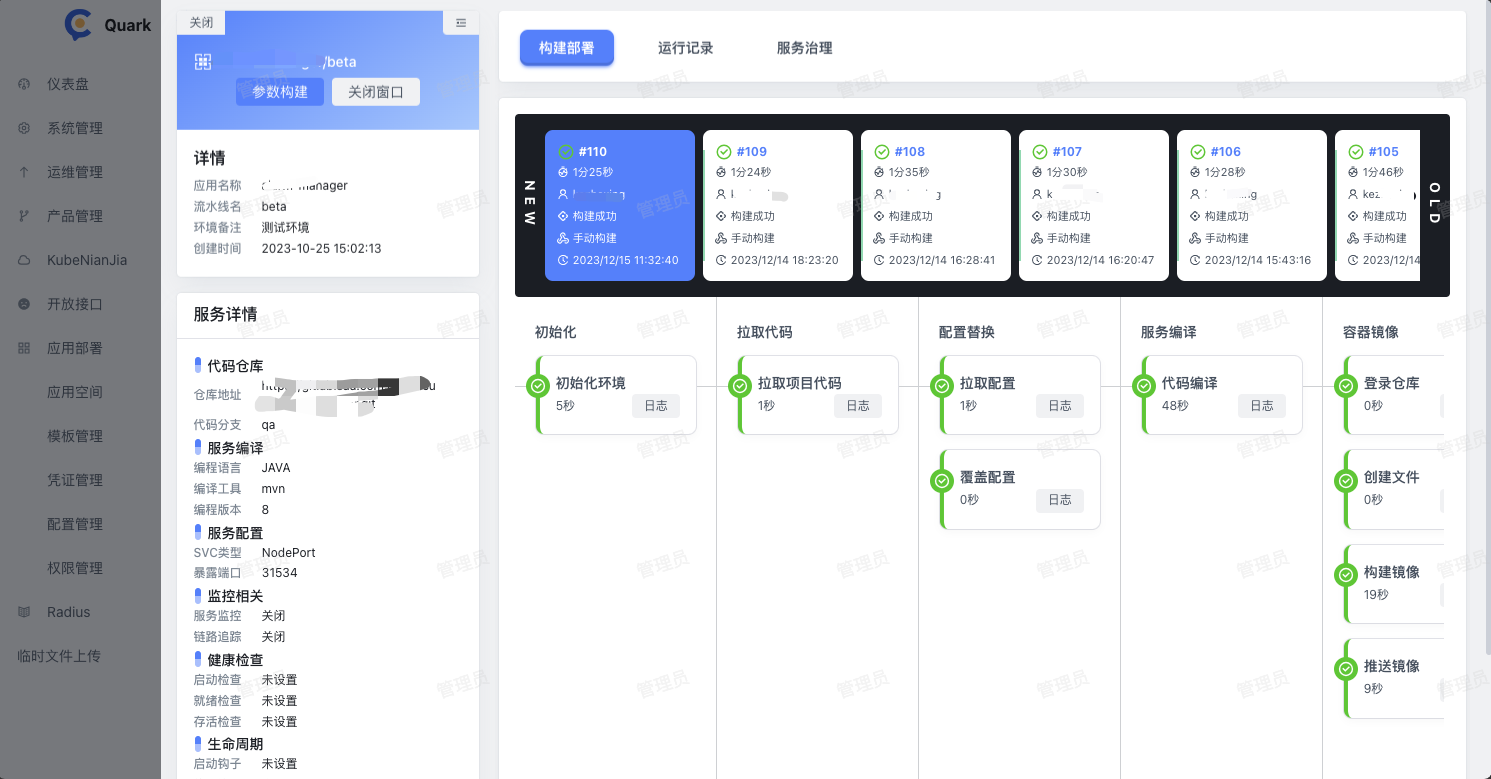Click the Radius book icon
1491x779 pixels.
point(24,612)
